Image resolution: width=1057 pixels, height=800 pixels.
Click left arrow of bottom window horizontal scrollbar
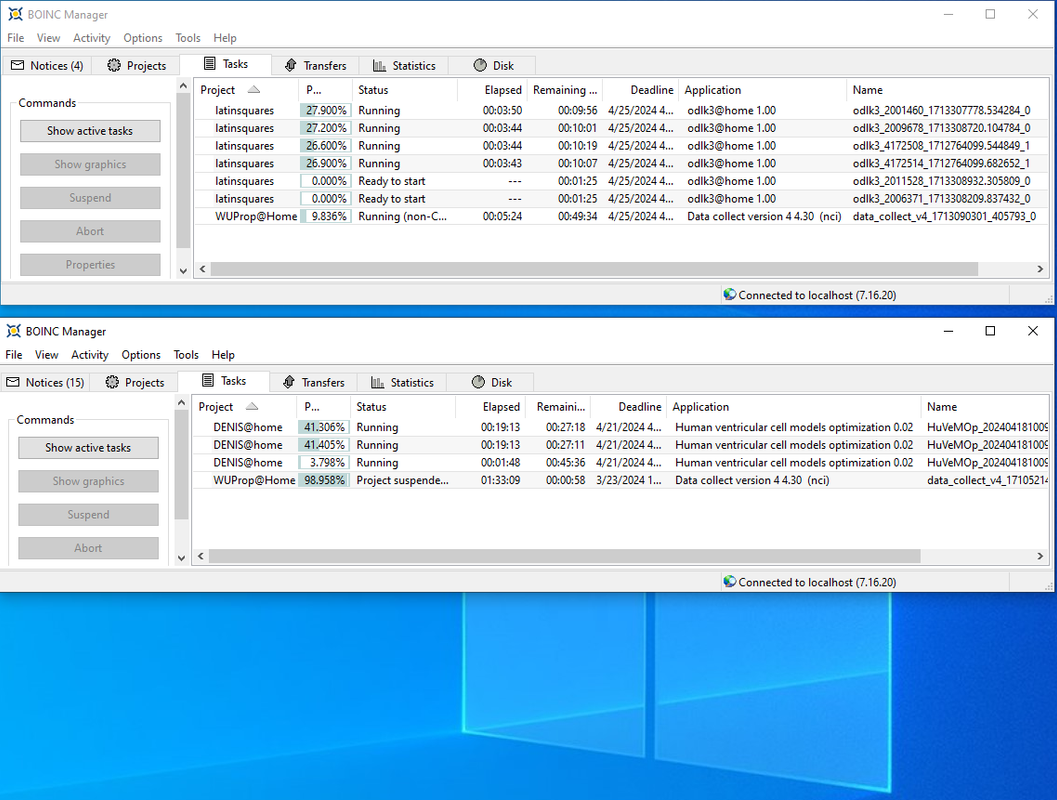tap(200, 556)
